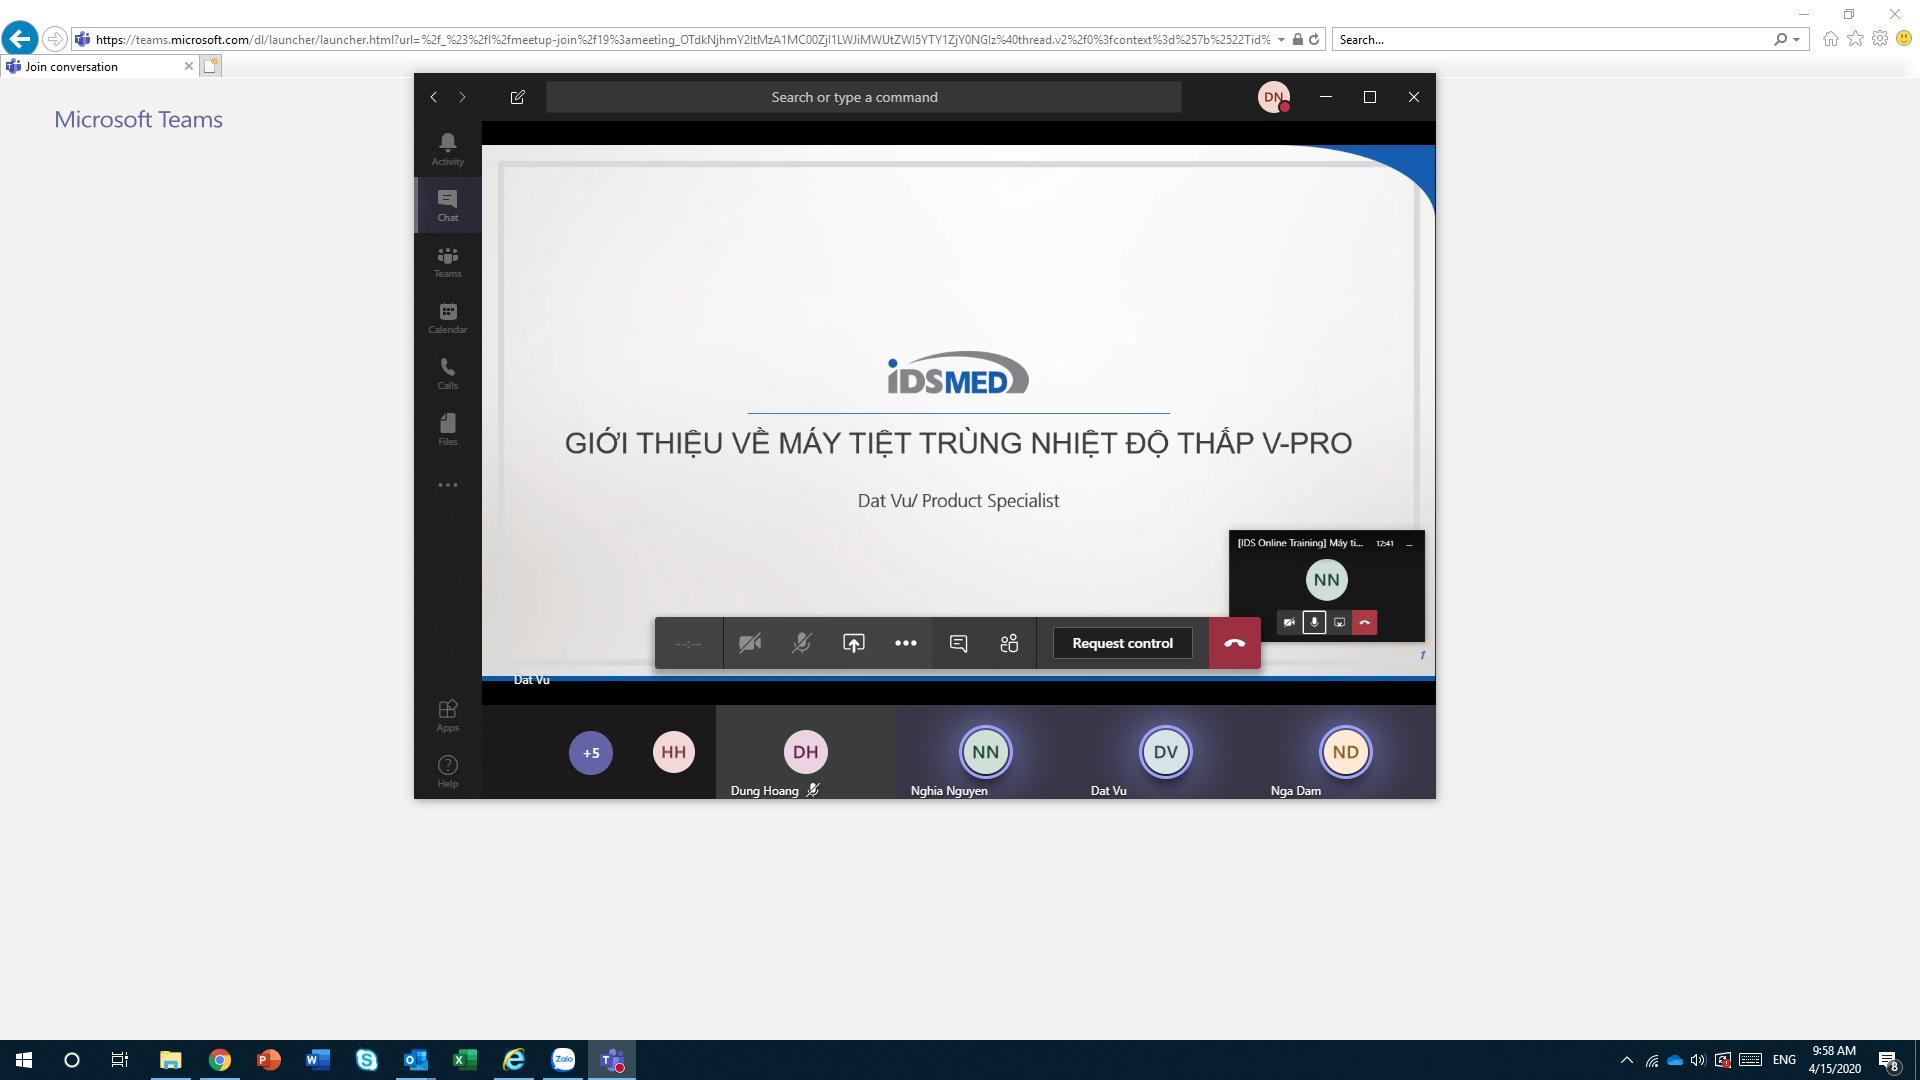Open Chrome from the taskbar
This screenshot has width=1920, height=1080.
pos(220,1060)
